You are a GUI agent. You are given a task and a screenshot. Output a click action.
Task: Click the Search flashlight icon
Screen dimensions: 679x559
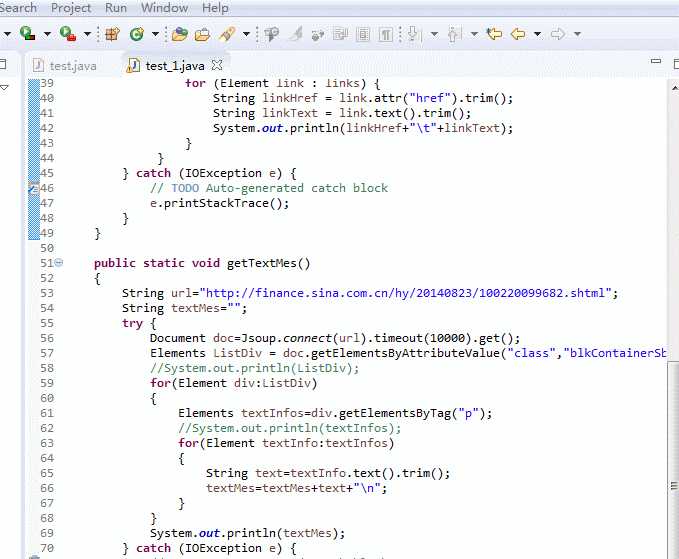pos(227,34)
